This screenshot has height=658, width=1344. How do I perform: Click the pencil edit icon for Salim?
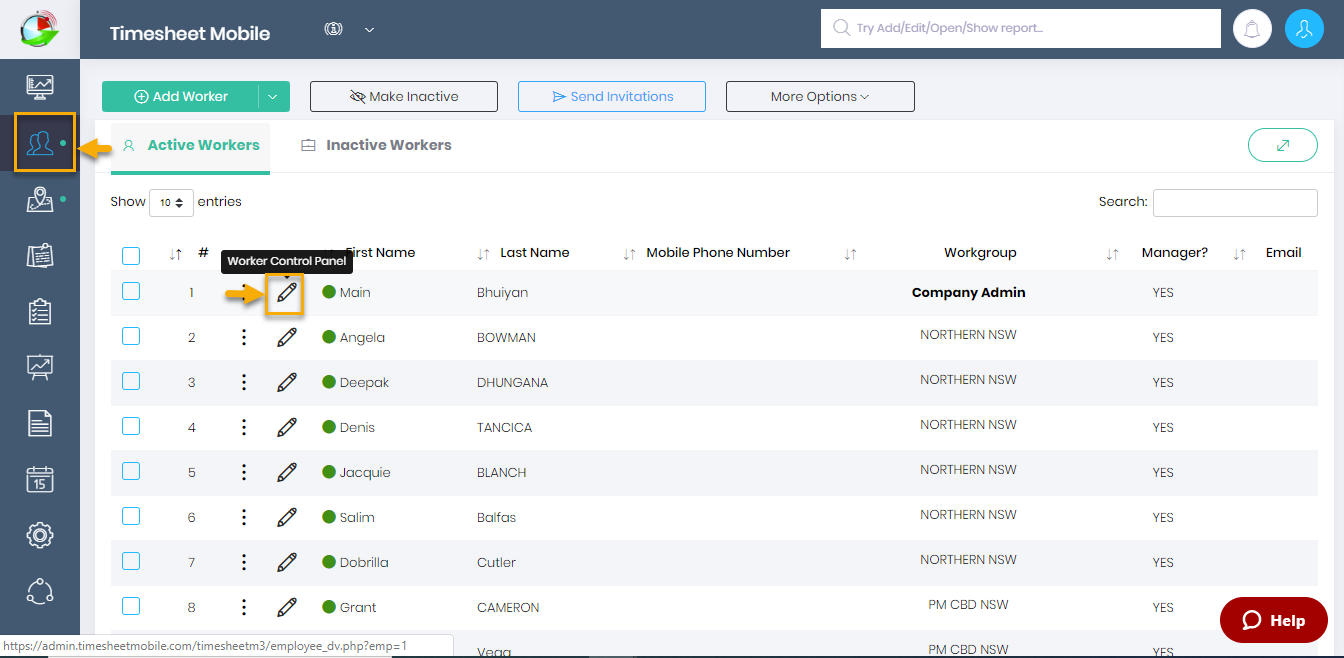click(x=287, y=517)
